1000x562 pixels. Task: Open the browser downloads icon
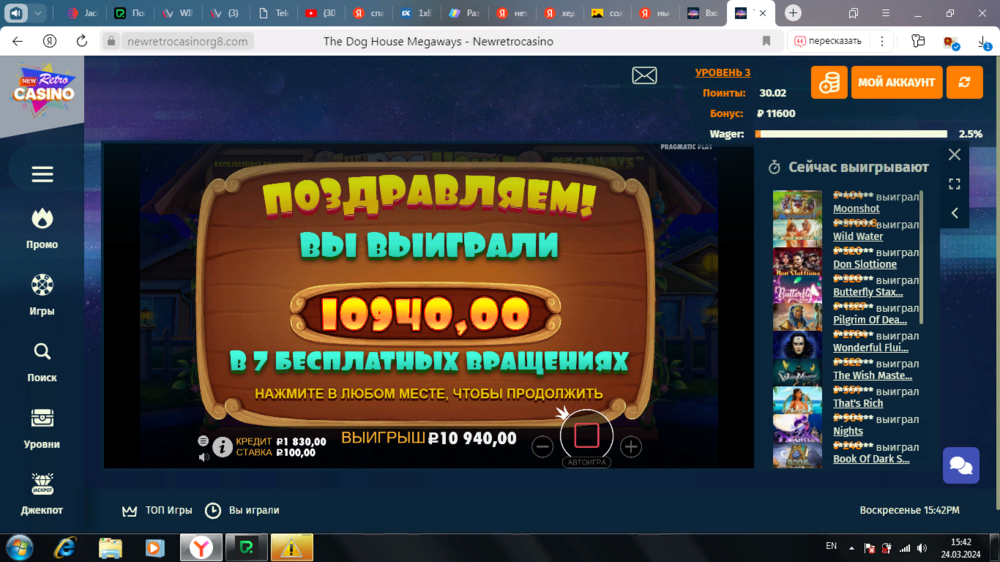point(983,42)
